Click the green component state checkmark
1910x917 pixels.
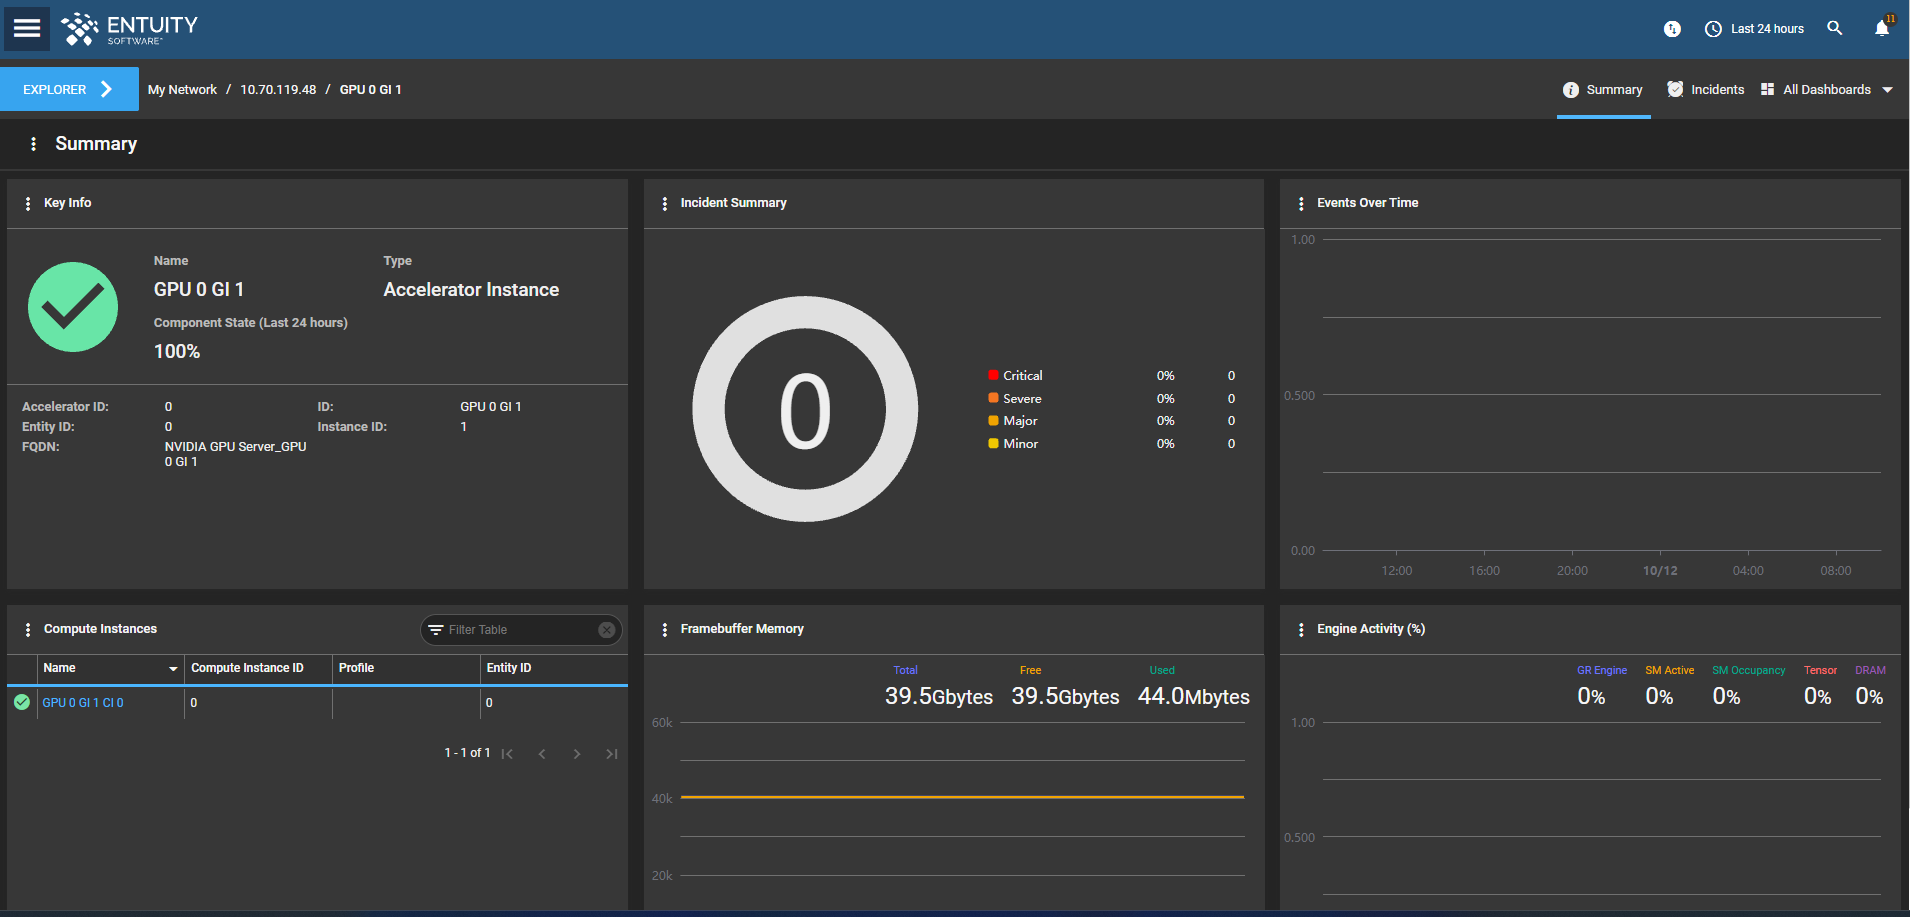click(x=73, y=307)
